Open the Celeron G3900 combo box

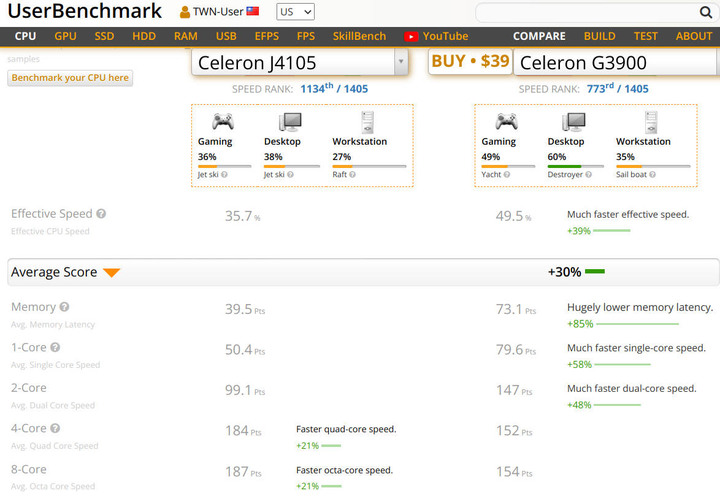click(616, 62)
